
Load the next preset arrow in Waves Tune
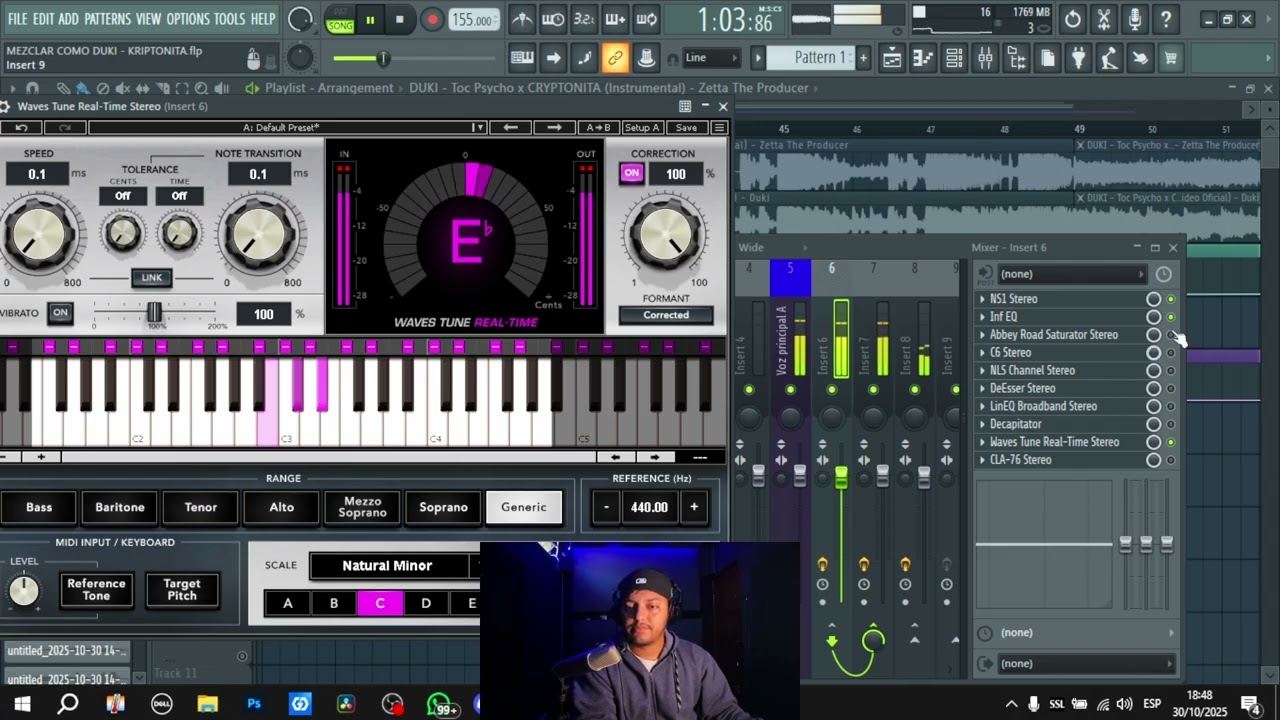click(554, 127)
